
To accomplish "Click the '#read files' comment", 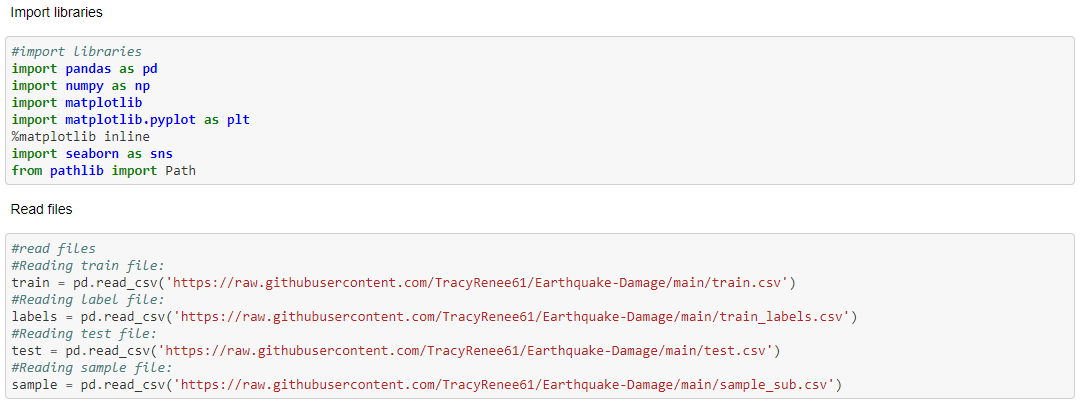I will point(54,249).
